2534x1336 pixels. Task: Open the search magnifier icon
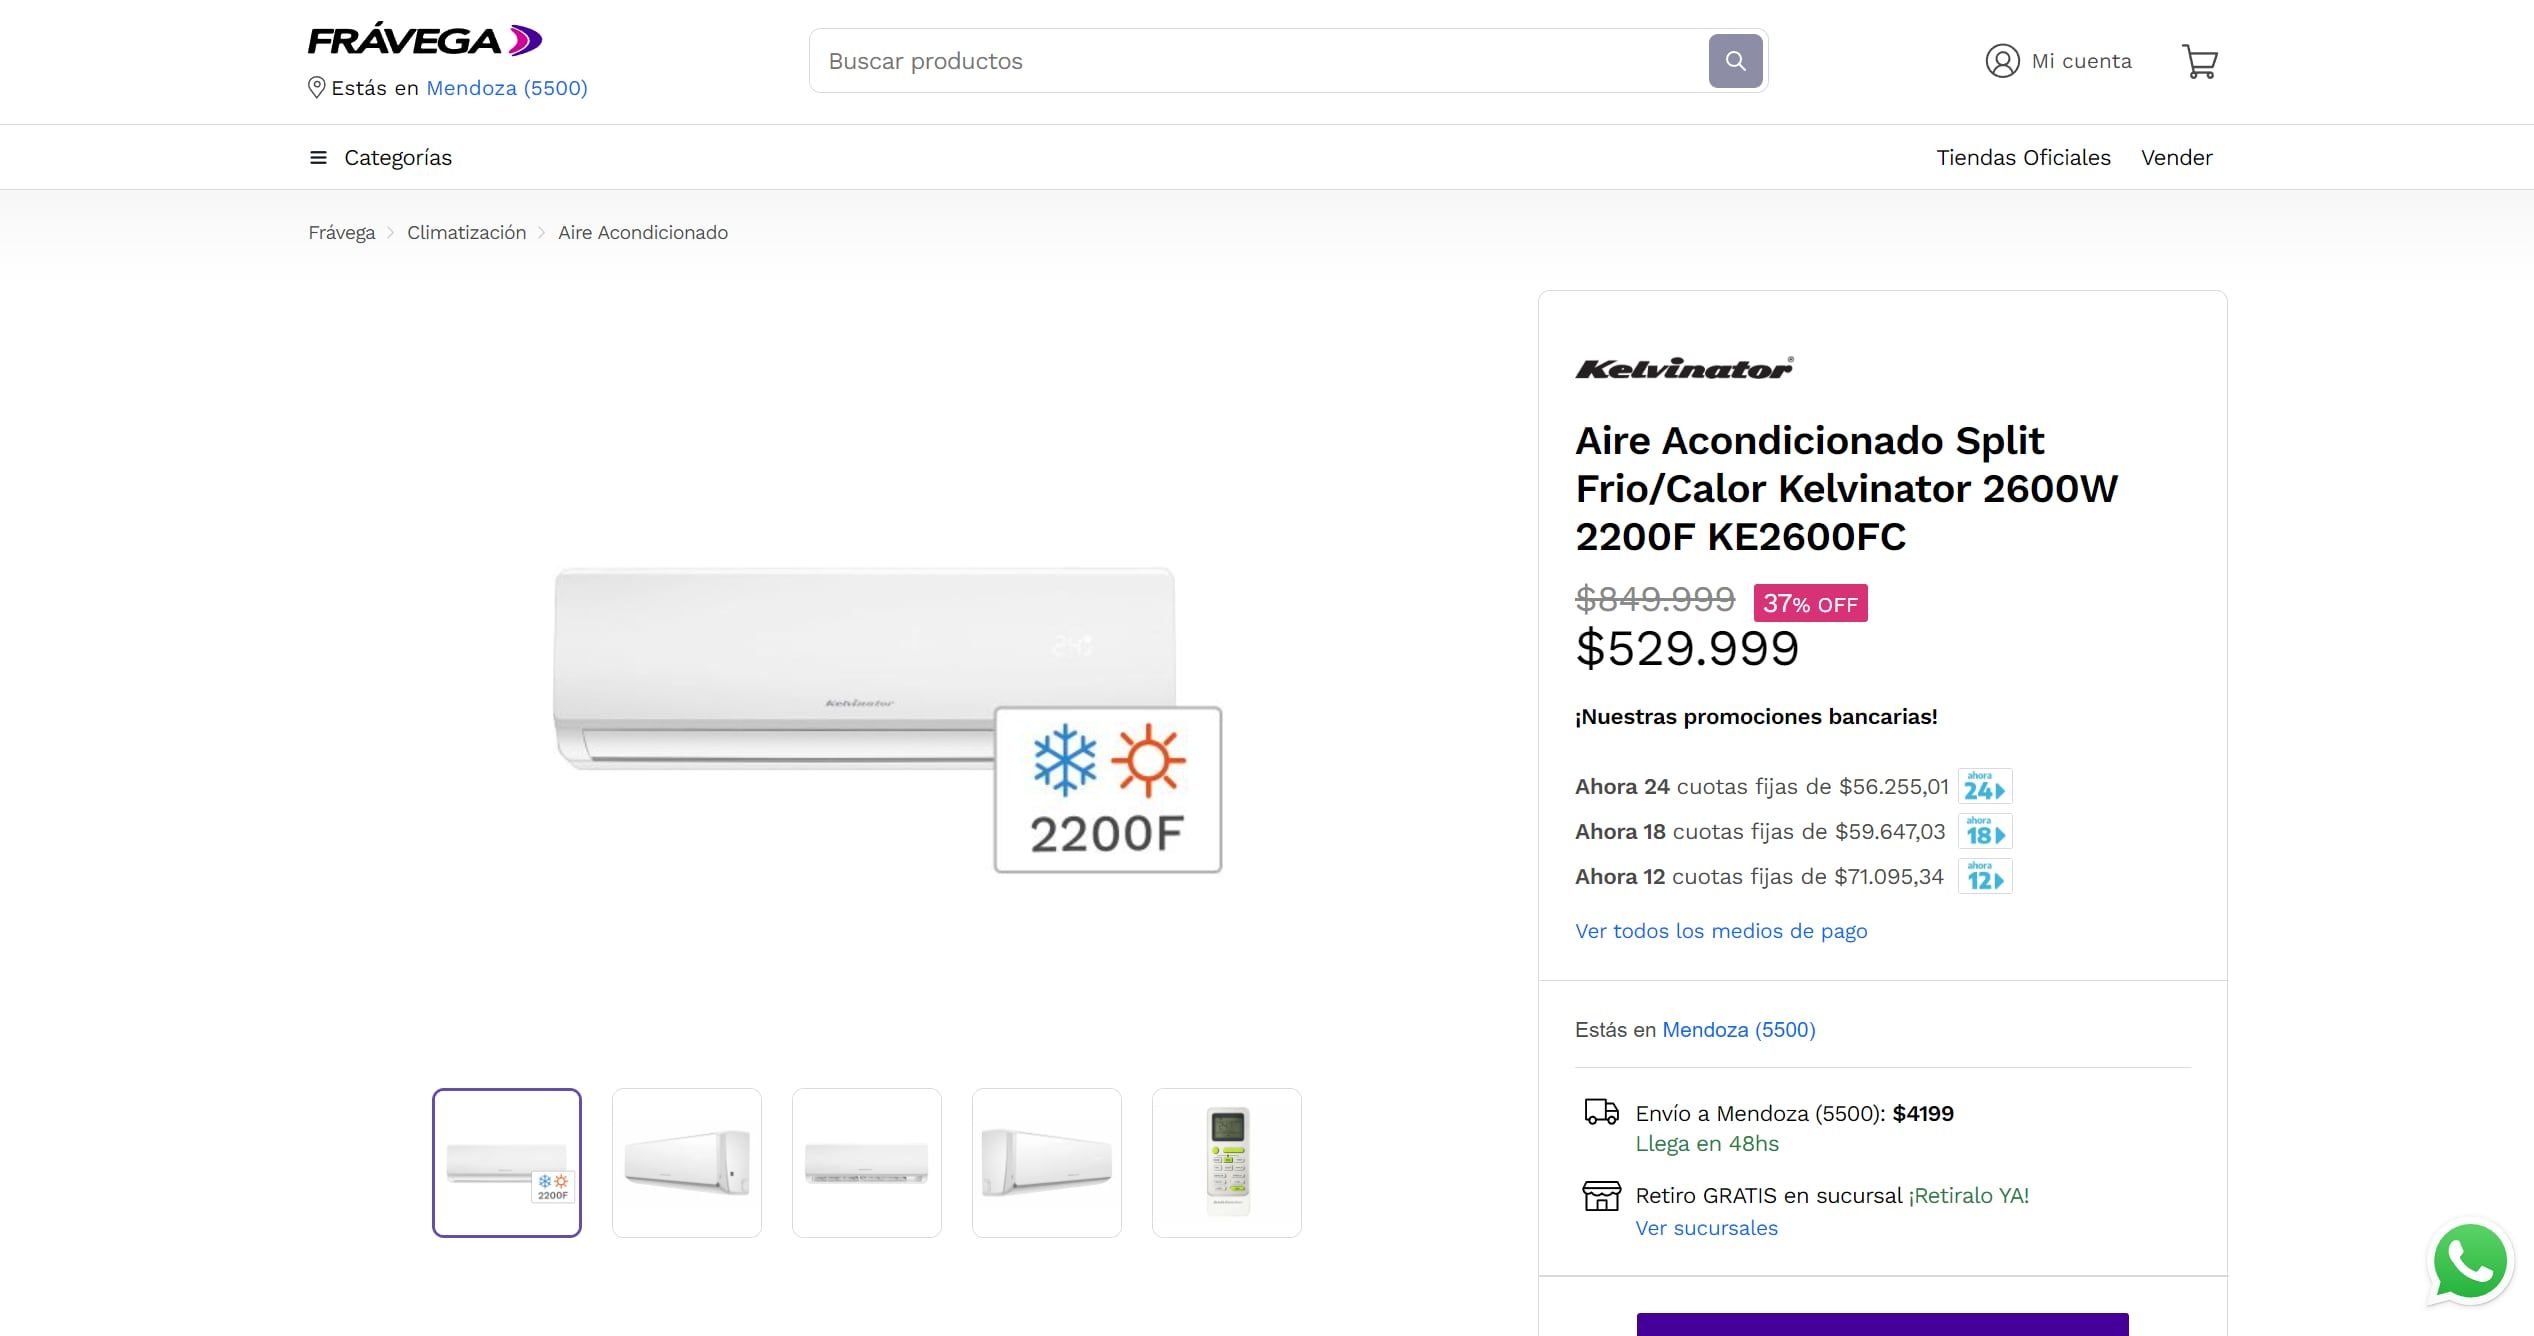(1736, 60)
